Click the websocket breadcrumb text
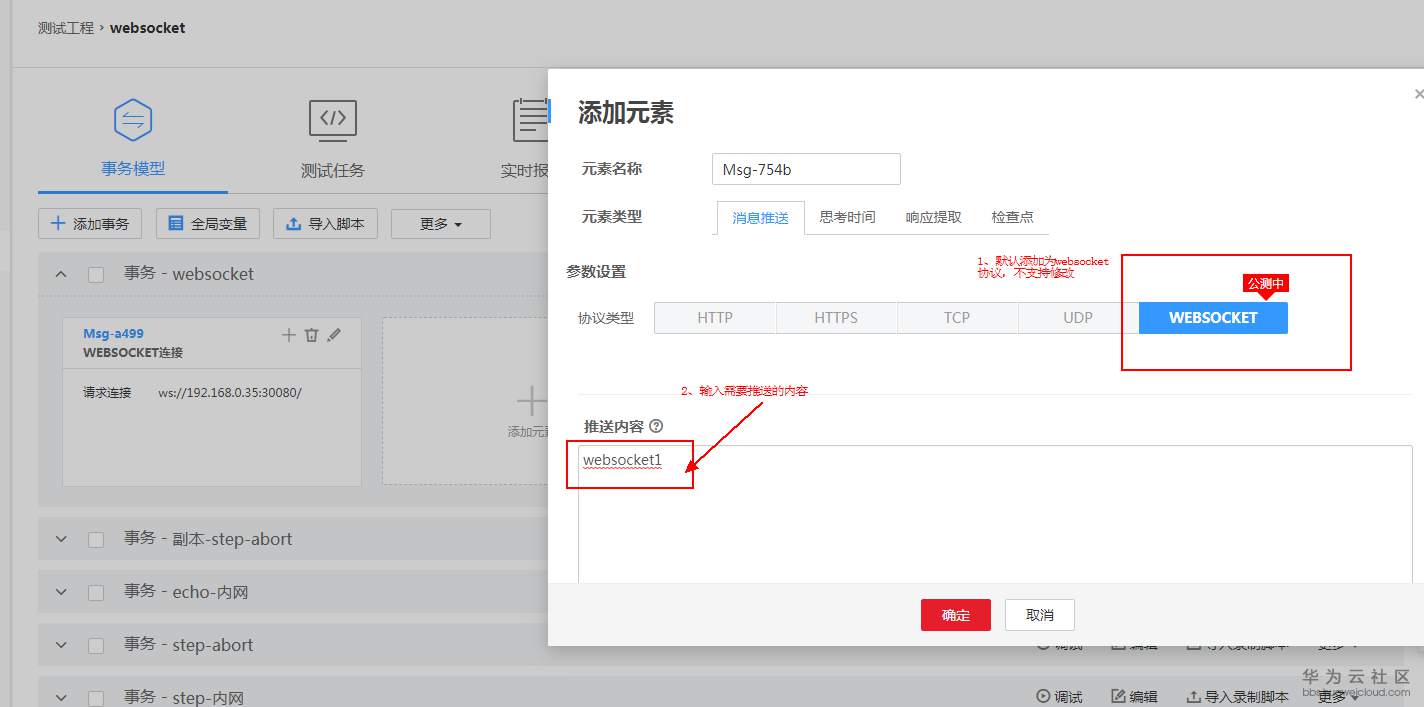Image resolution: width=1424 pixels, height=707 pixels. [x=147, y=28]
